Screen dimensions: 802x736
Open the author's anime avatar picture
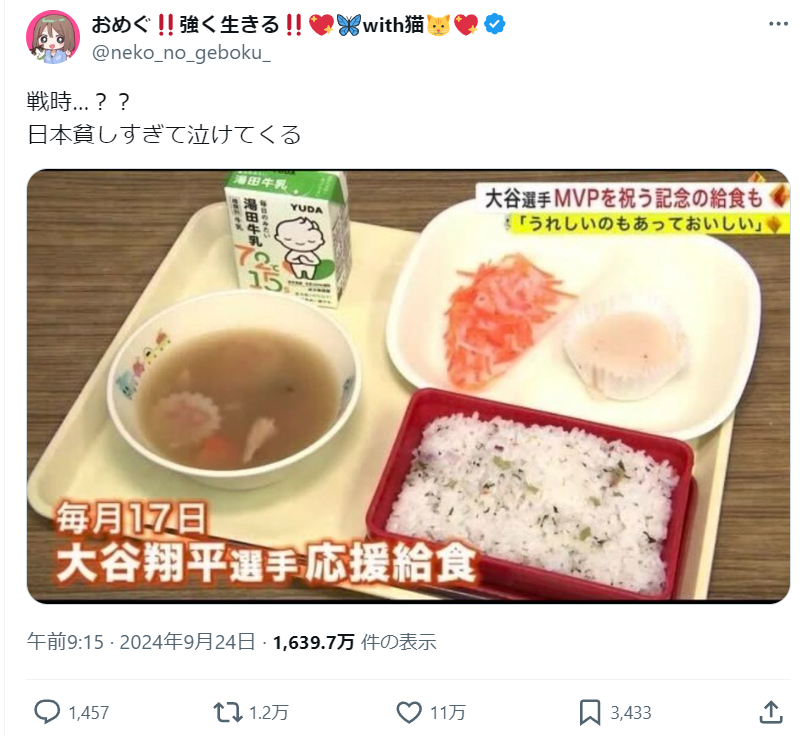[x=53, y=37]
